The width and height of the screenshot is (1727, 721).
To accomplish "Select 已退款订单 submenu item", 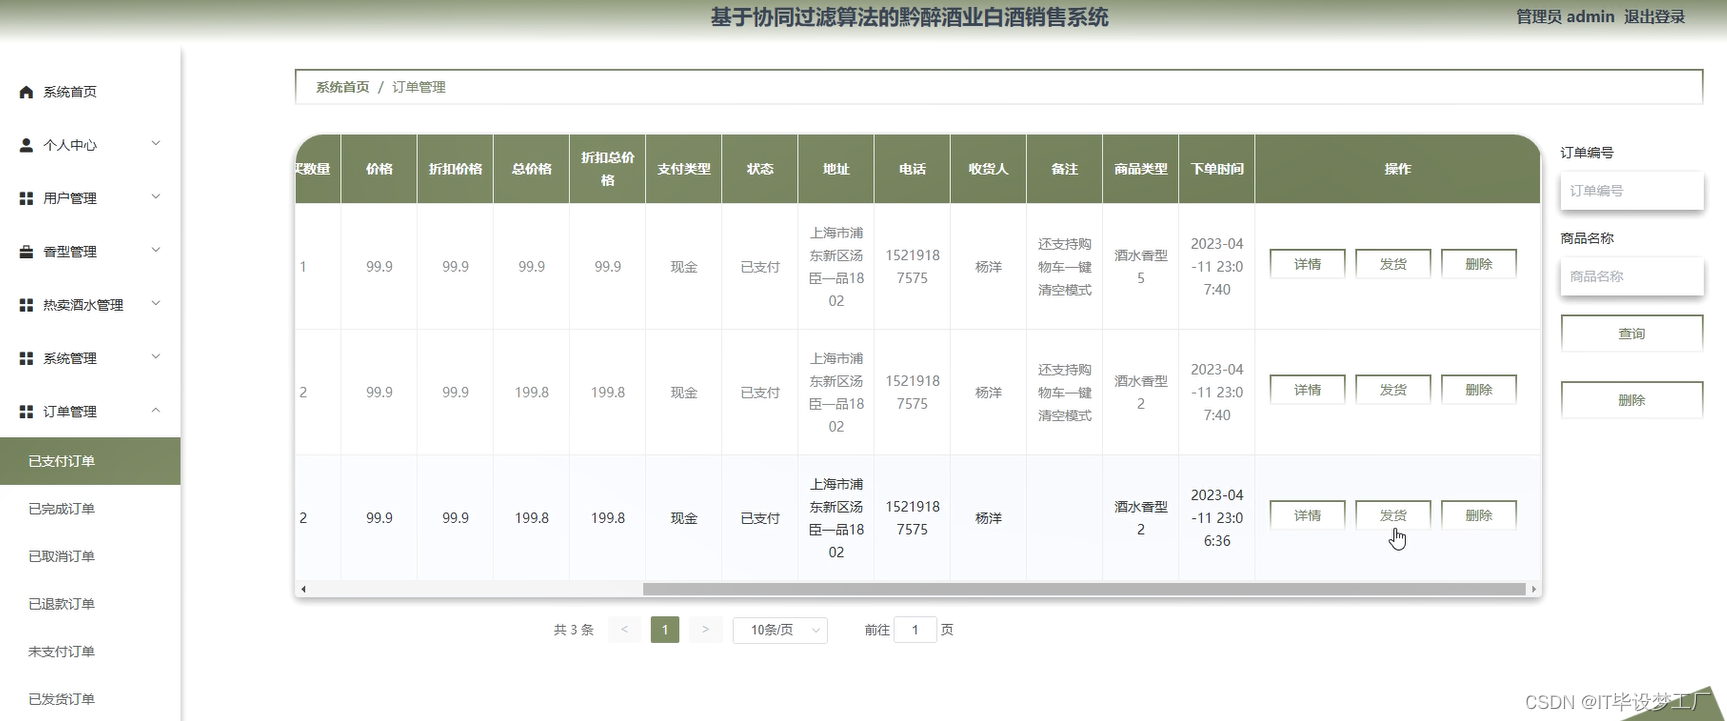I will coord(90,604).
